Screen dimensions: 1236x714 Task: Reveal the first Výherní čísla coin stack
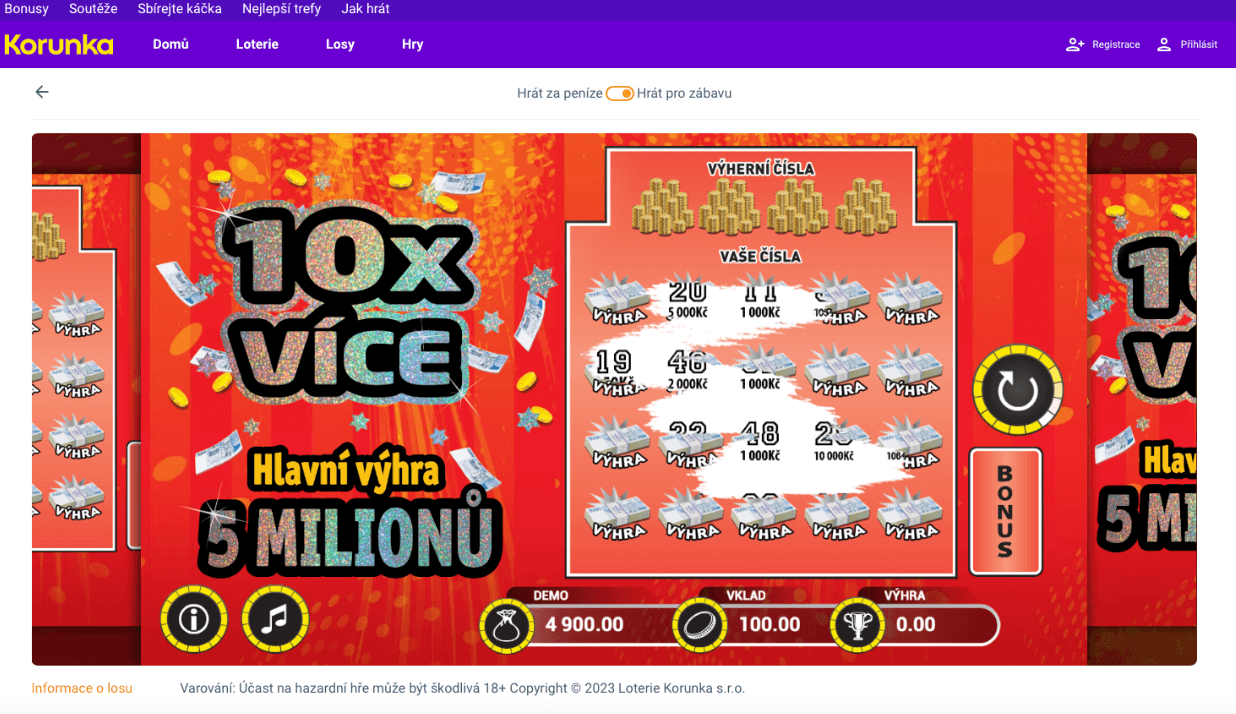coord(661,207)
